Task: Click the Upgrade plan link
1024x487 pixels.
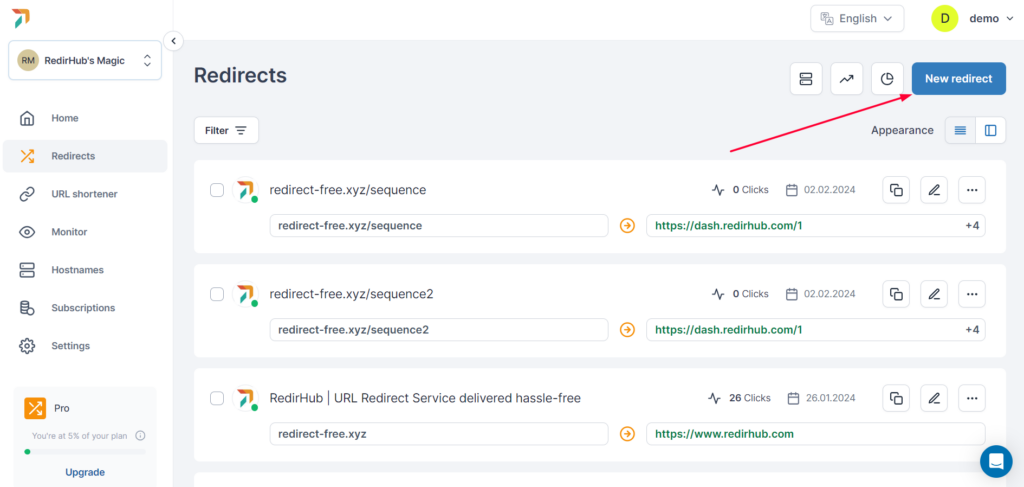Action: (85, 472)
